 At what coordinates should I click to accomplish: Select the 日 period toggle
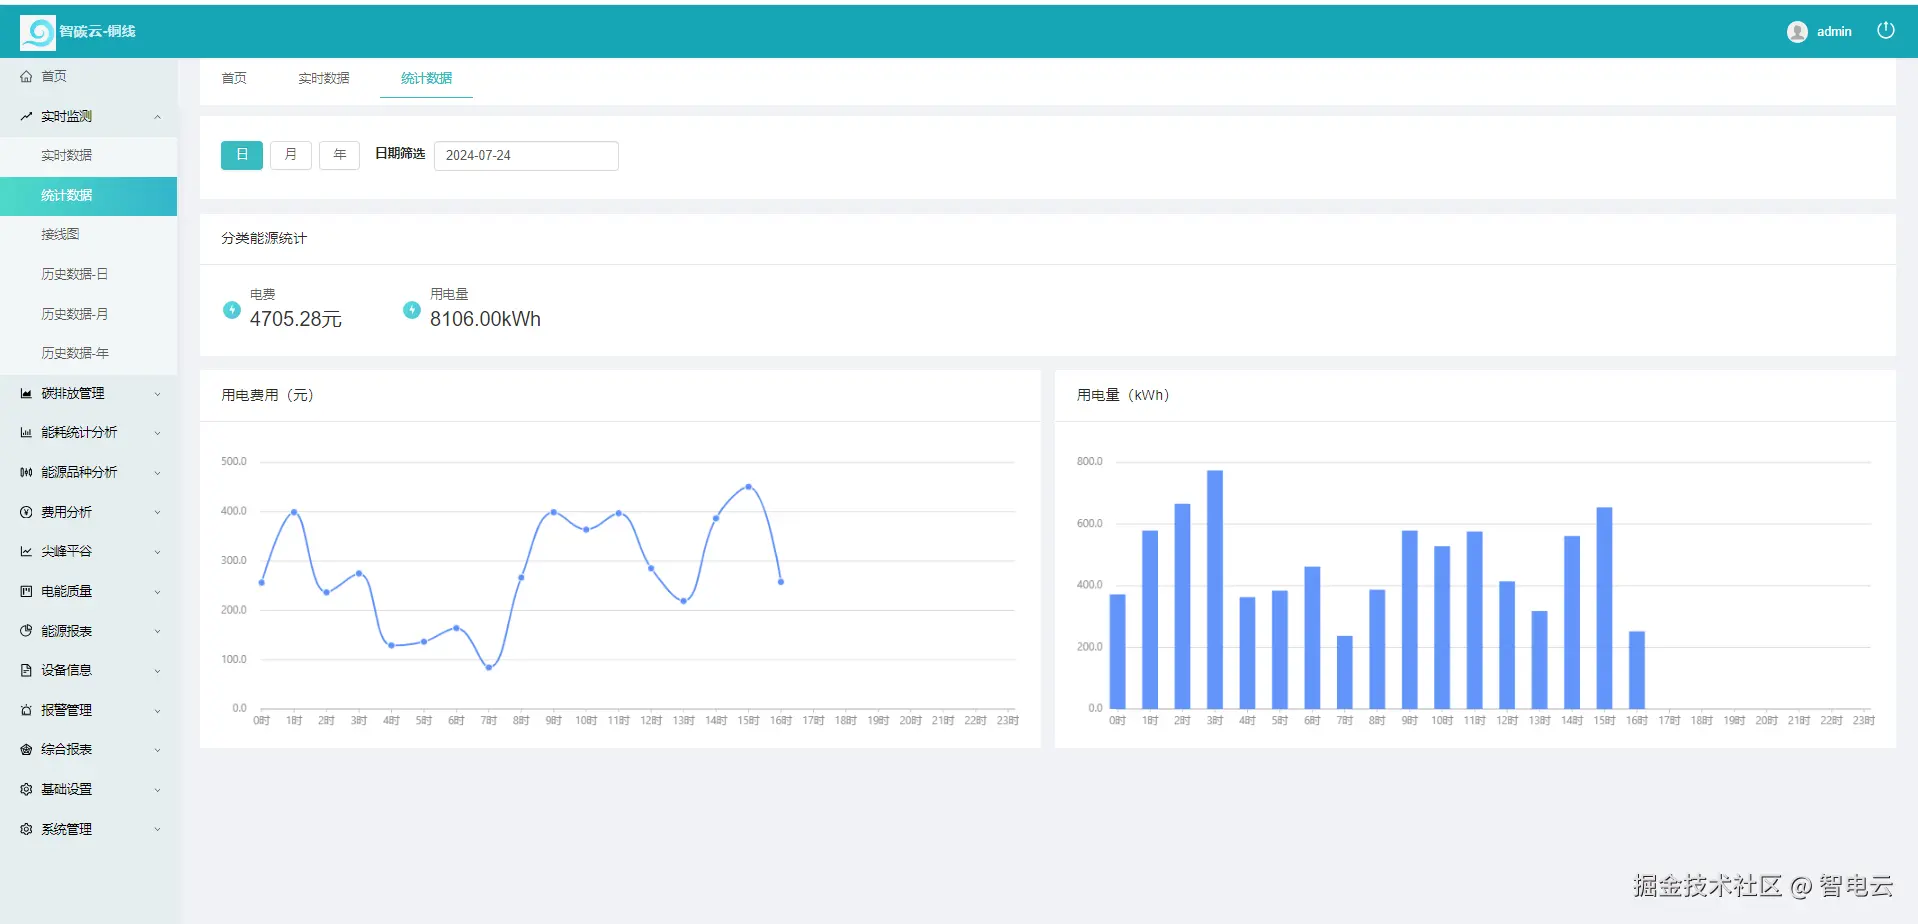pyautogui.click(x=242, y=155)
